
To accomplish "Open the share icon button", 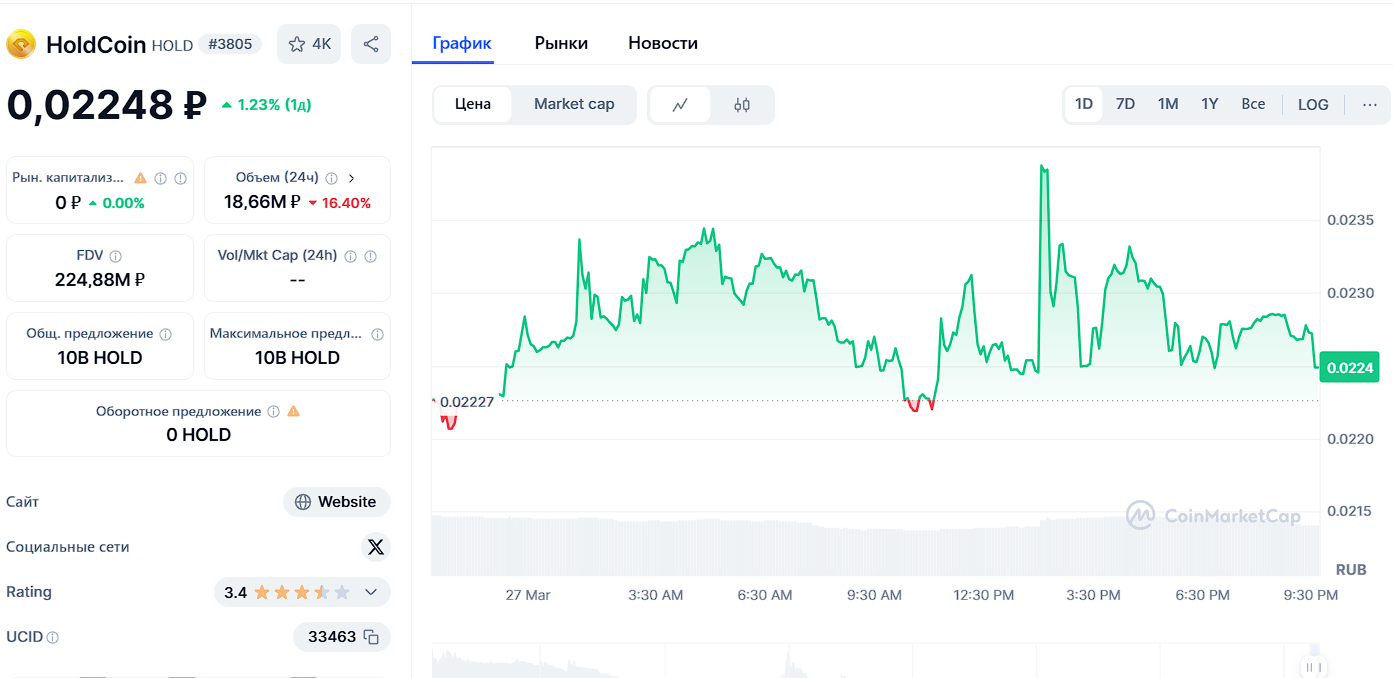I will click(x=371, y=44).
